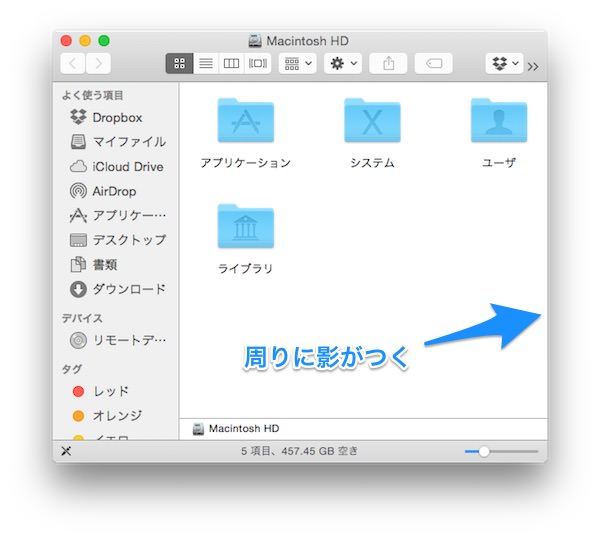Open 書類 in the sidebar
The height and width of the screenshot is (538, 600).
click(115, 264)
